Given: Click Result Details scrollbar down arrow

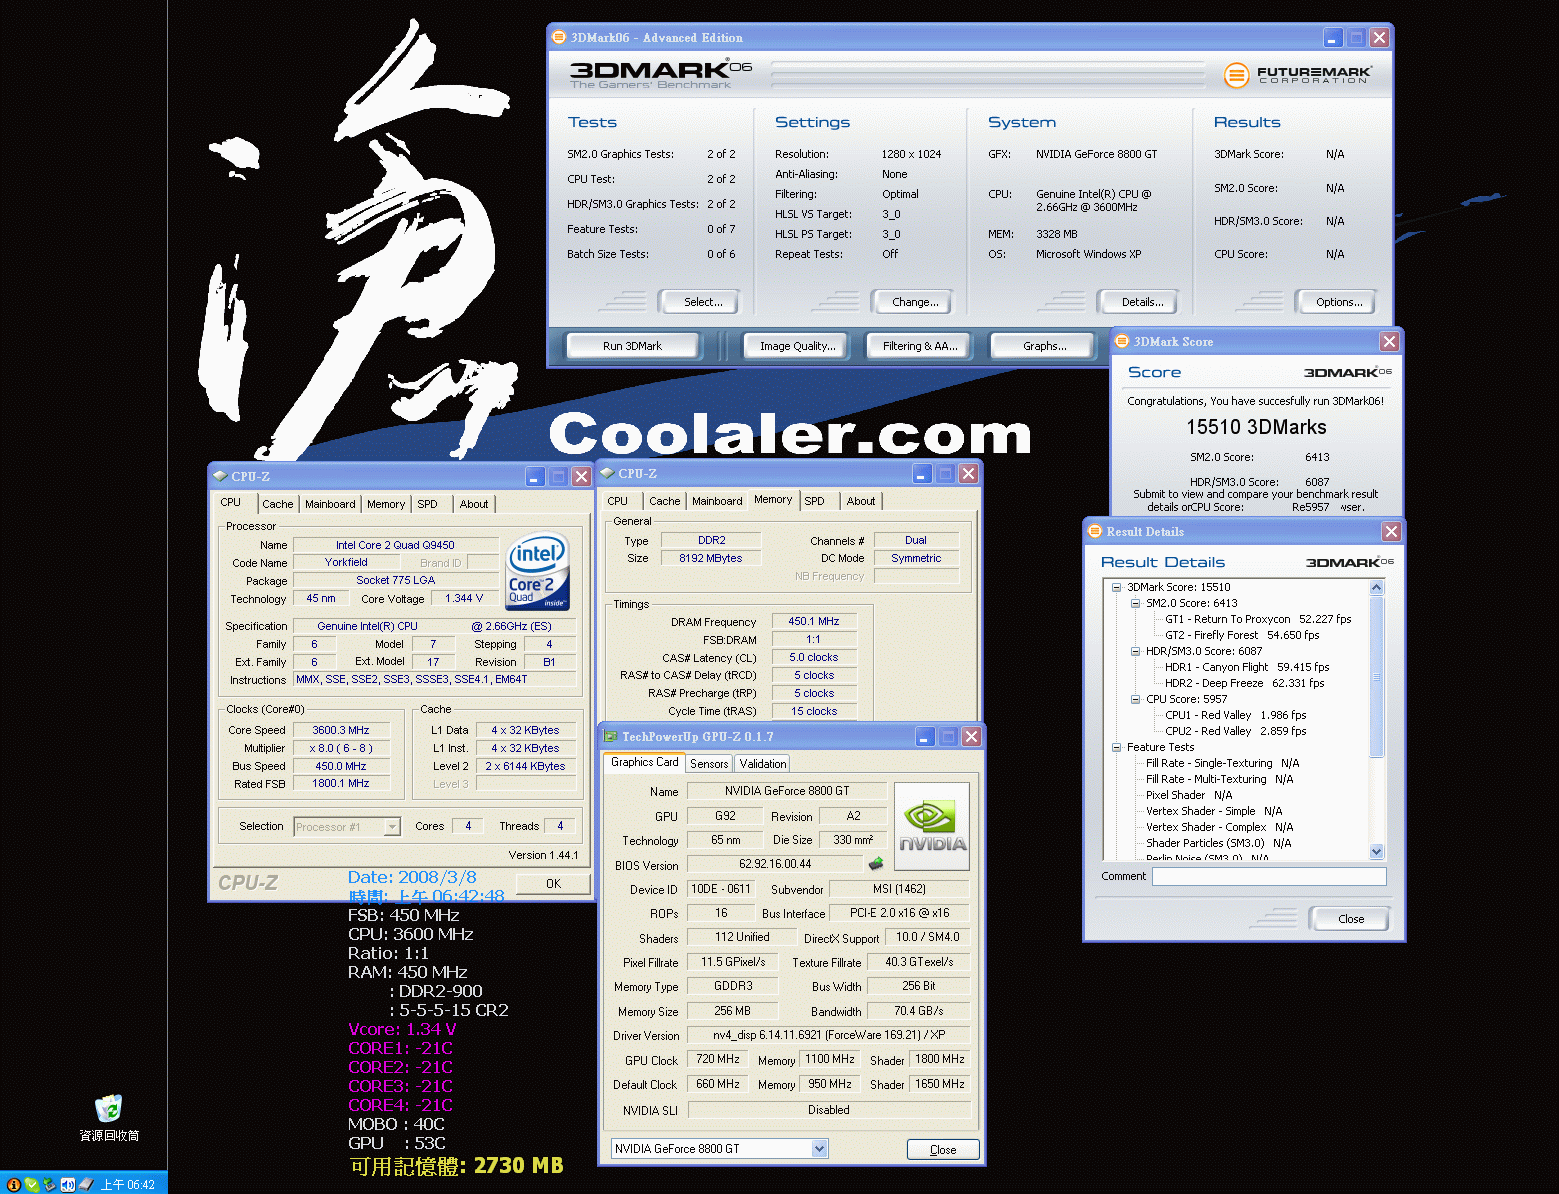Looking at the screenshot, I should (1377, 852).
